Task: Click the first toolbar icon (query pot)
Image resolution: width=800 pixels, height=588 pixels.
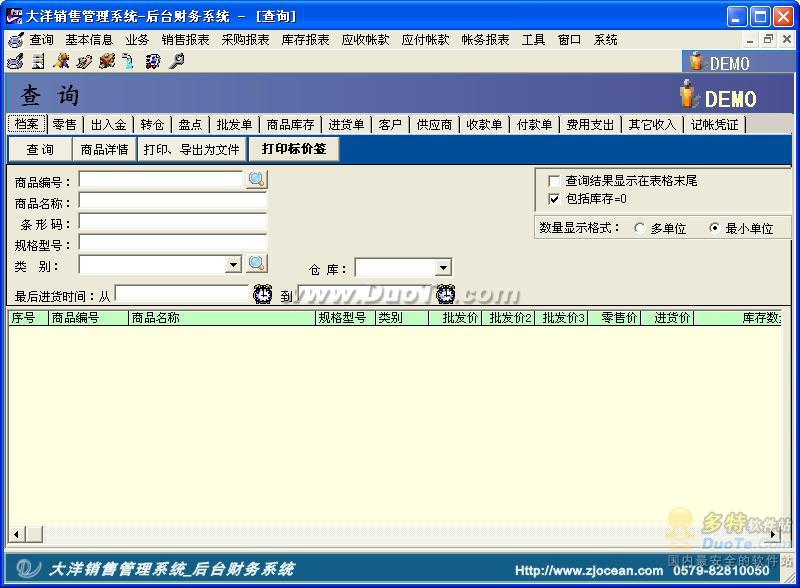Action: pyautogui.click(x=16, y=62)
